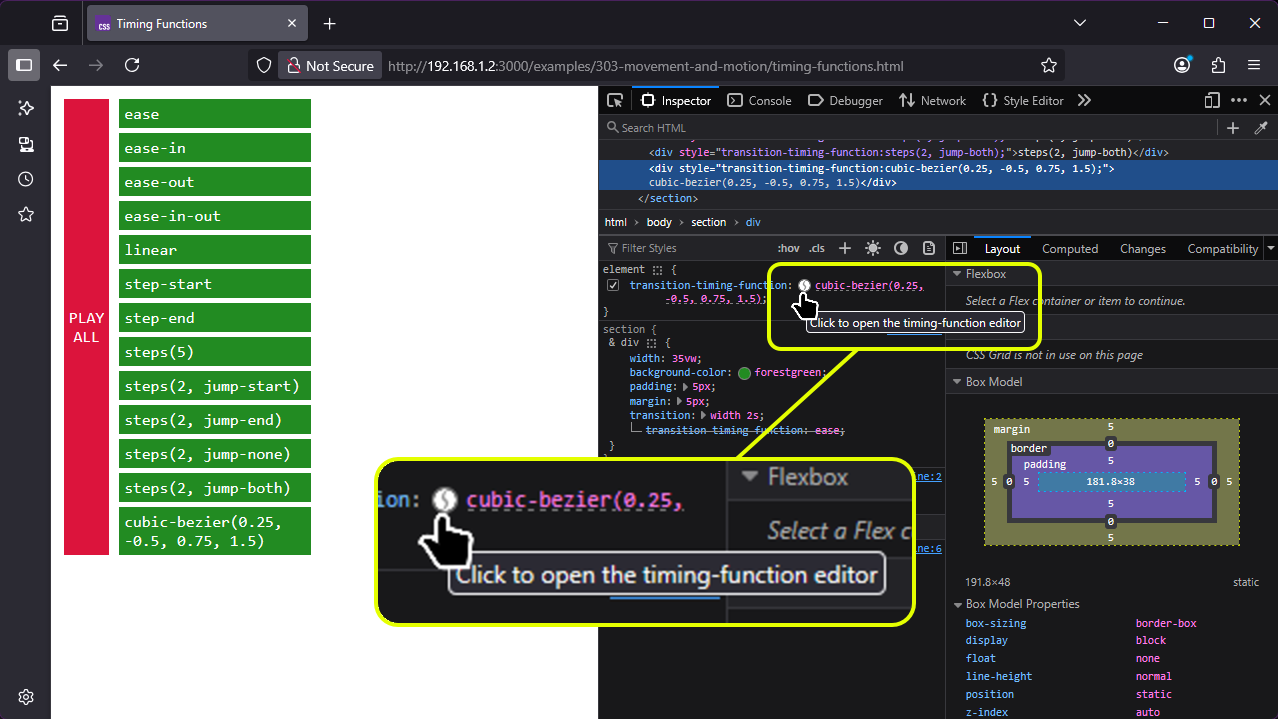Show more DevTools tabs chevron

(x=1084, y=101)
